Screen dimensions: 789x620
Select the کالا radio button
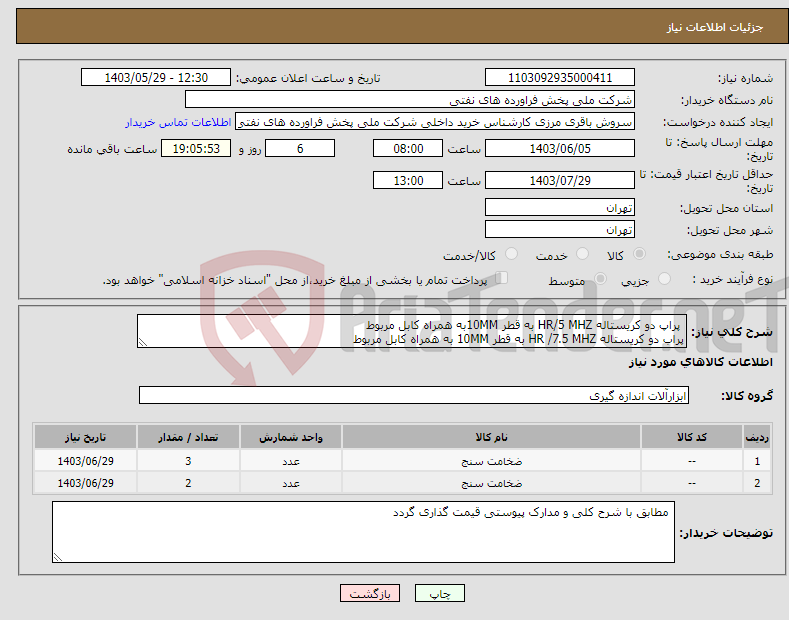[639, 254]
